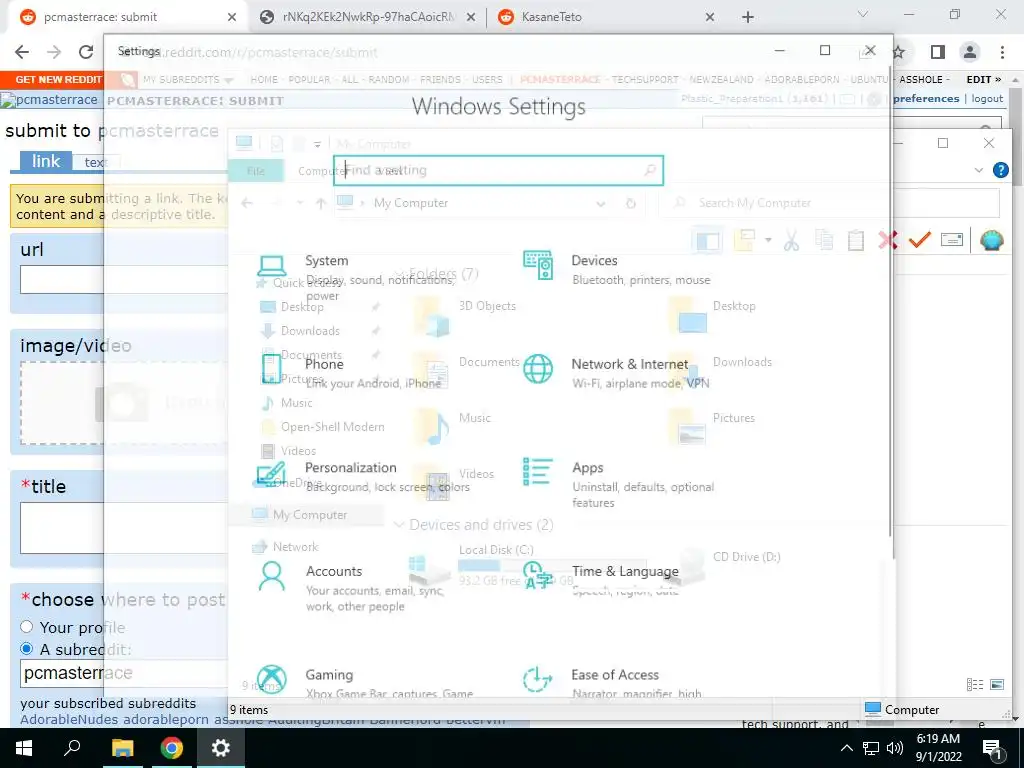This screenshot has height=768, width=1024.
Task: Switch Explorer to details view icon
Action: tap(974, 684)
